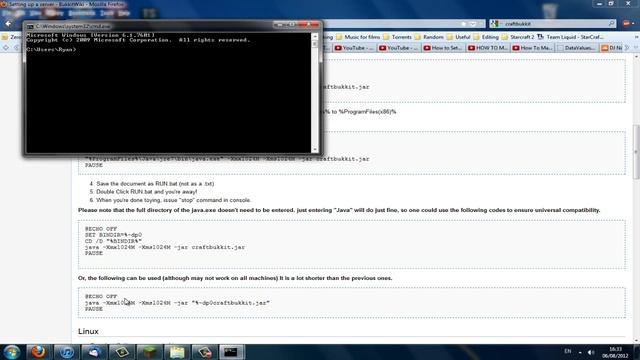
Task: Click the command prompt scrollbar up arrow
Action: pos(315,36)
